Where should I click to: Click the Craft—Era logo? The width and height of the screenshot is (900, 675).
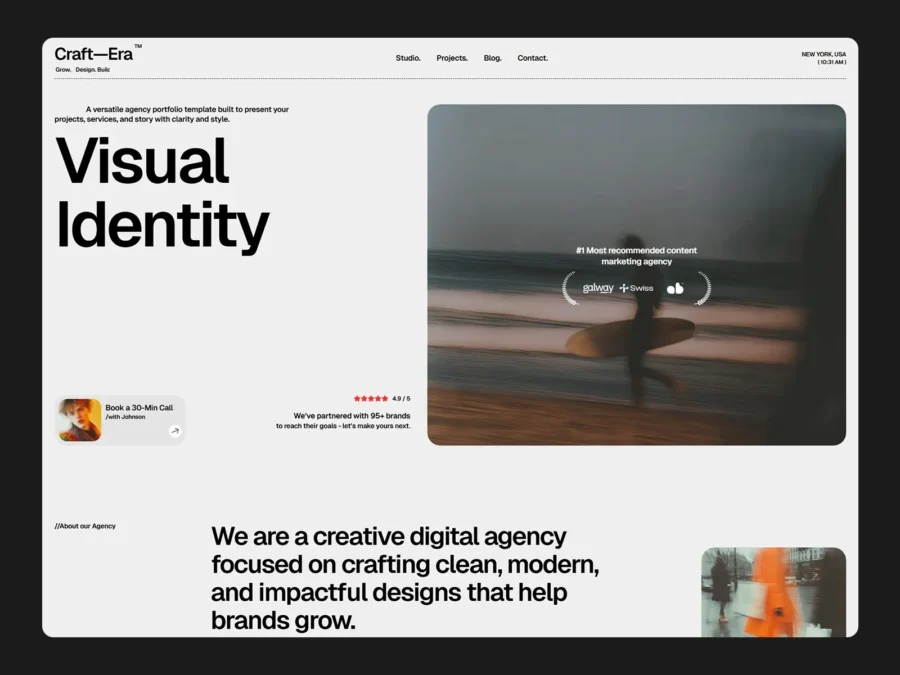93,54
